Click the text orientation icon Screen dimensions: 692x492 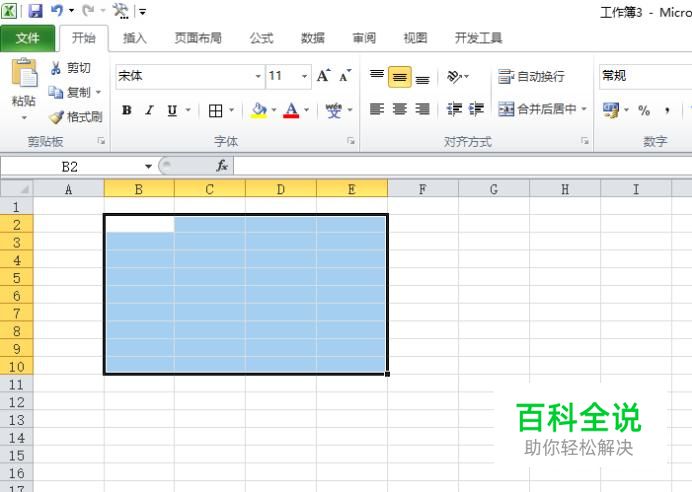[455, 76]
